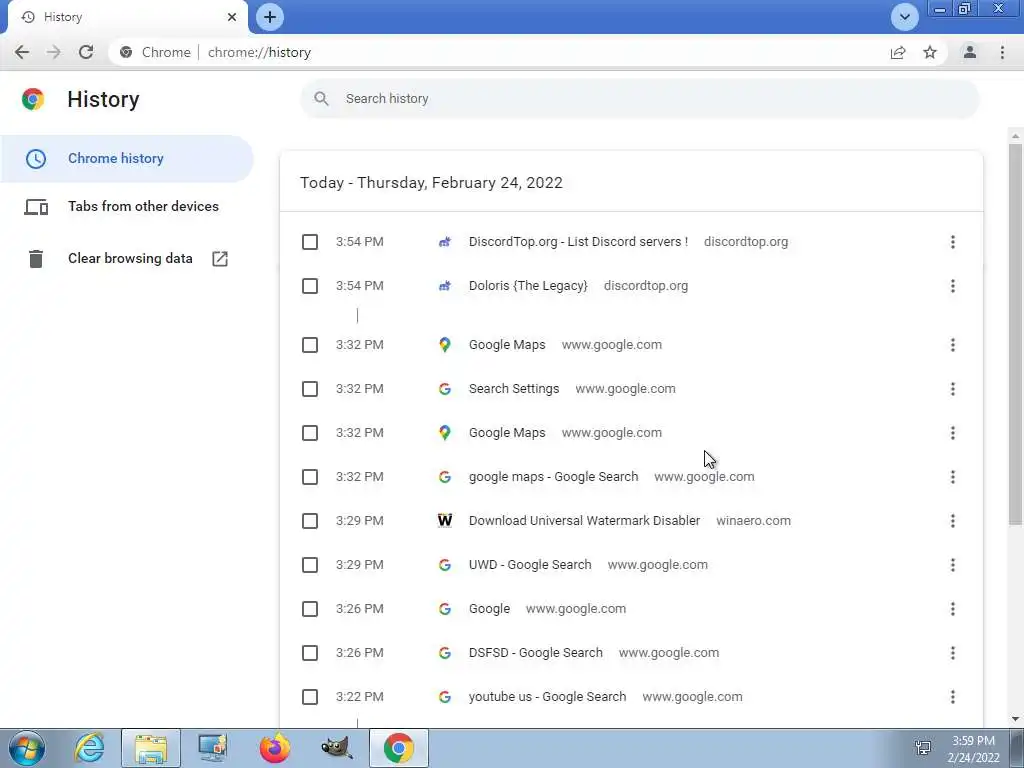Screen dimensions: 1024x768
Task: Check the Search Settings entry checkbox
Action: pos(310,389)
